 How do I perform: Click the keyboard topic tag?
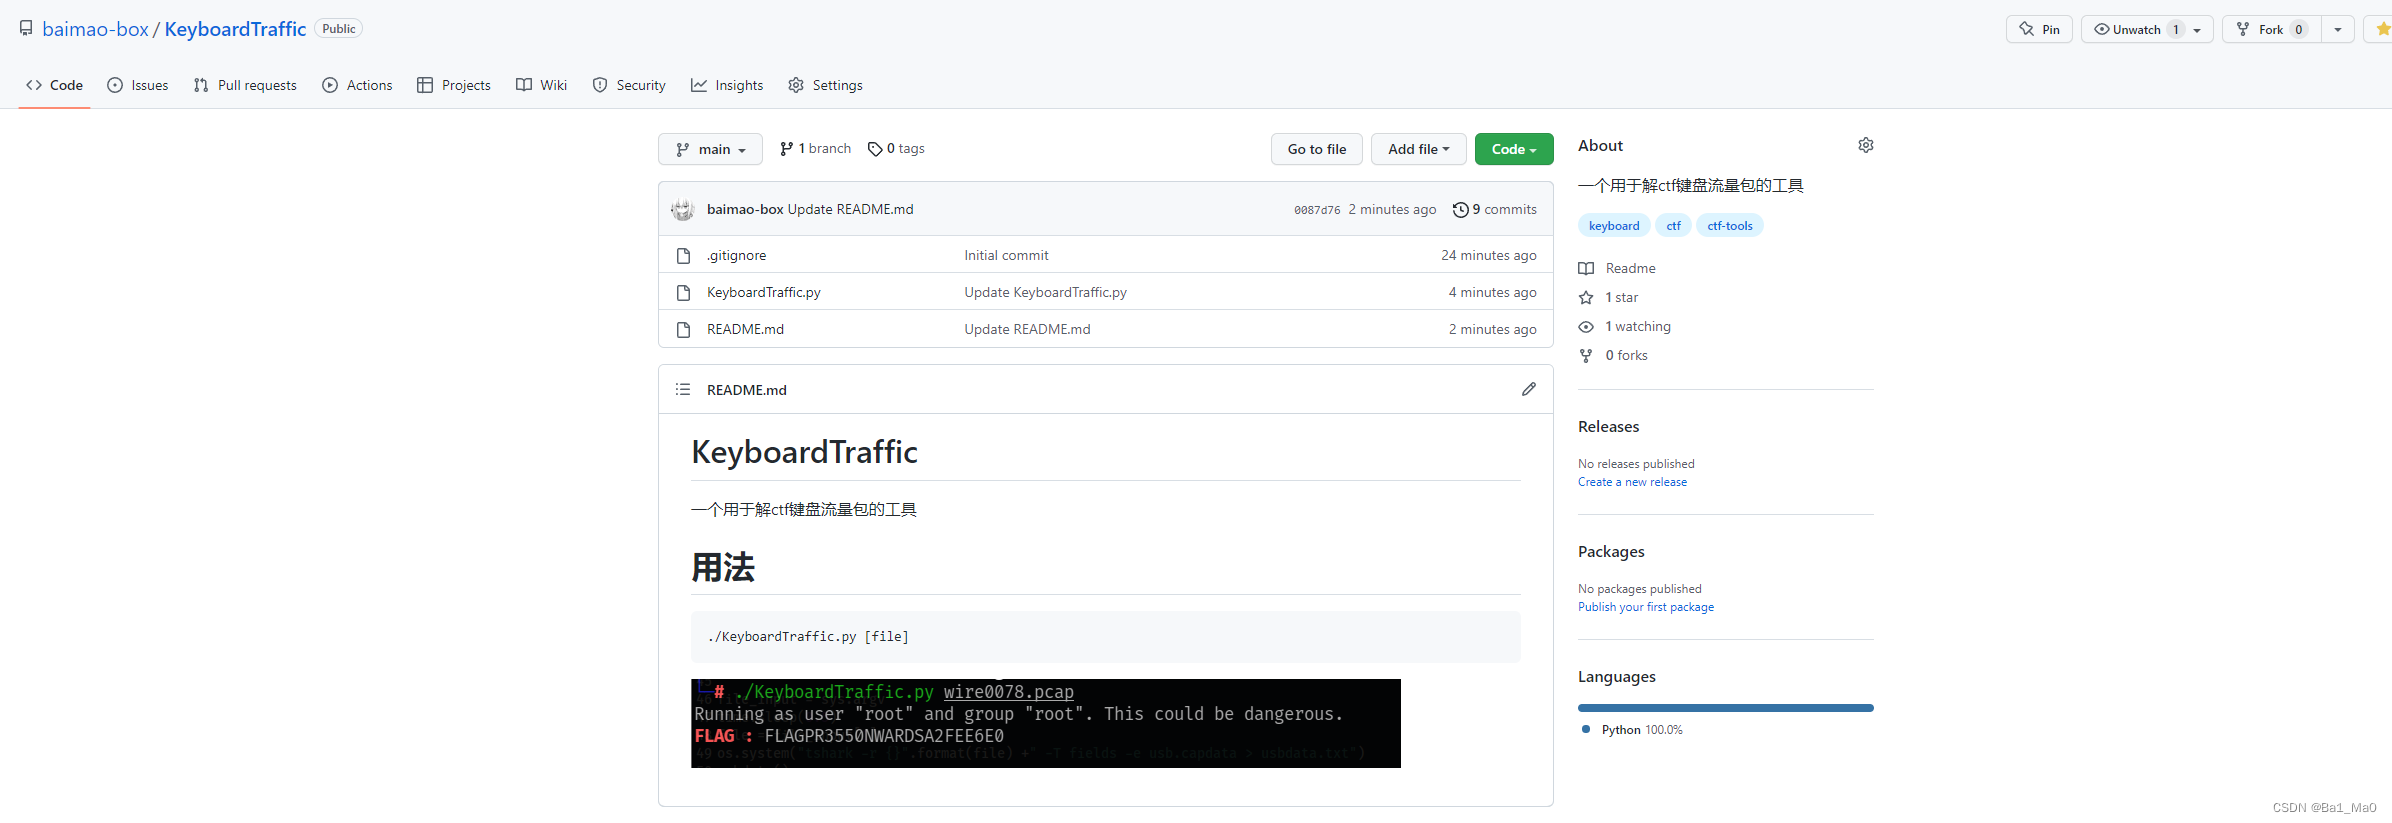(1614, 225)
